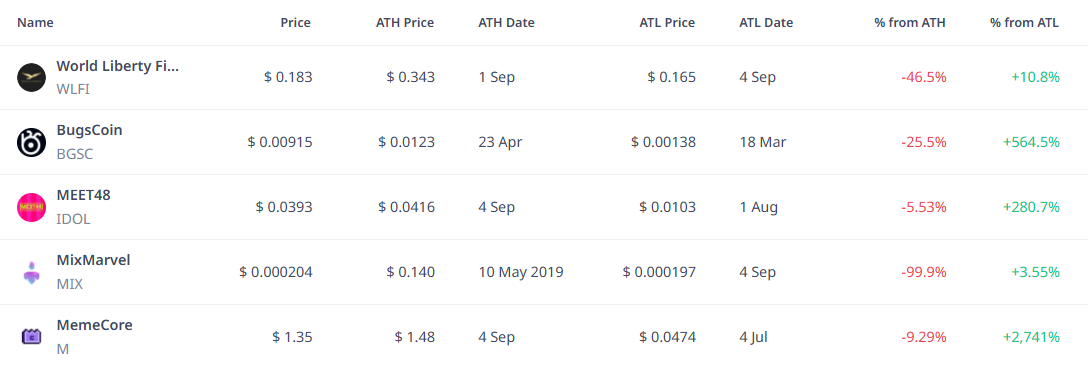1088x367 pixels.
Task: Click the BGSC ticker symbol
Action: [74, 154]
